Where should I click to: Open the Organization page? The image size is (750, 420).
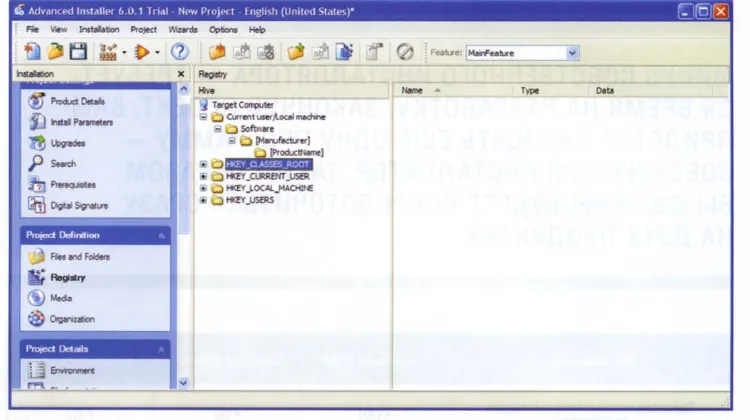(62, 319)
